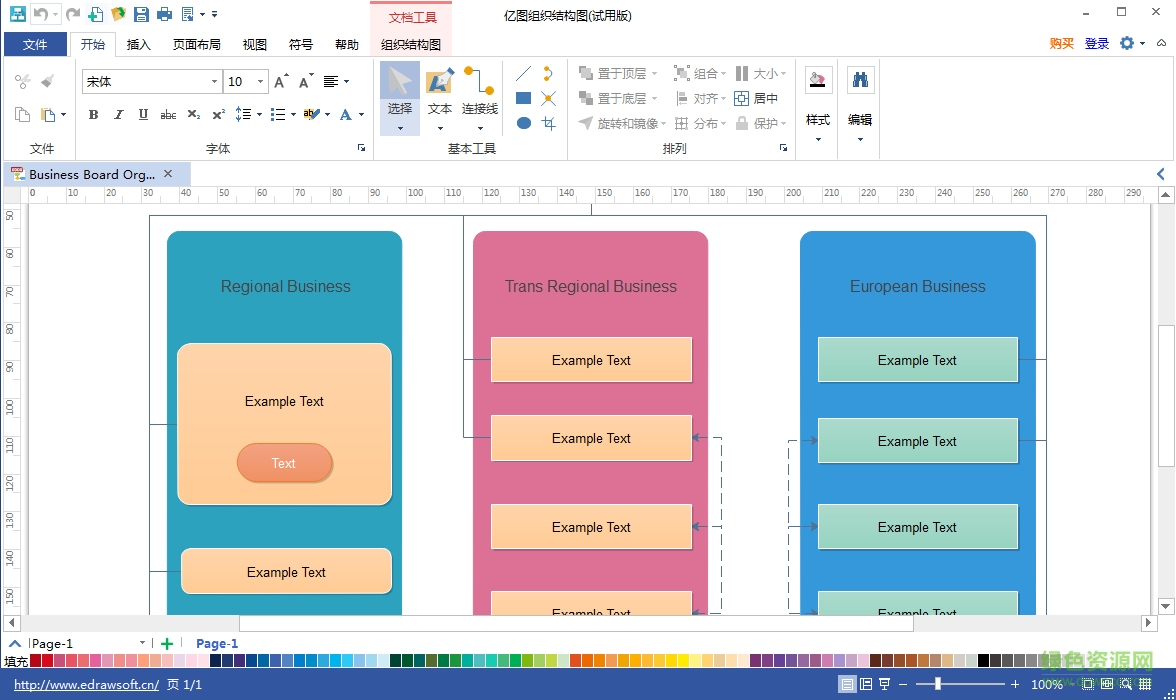Screen dimensions: 1176x700
Task: Close the Business Board Org document tab
Action: pos(168,174)
